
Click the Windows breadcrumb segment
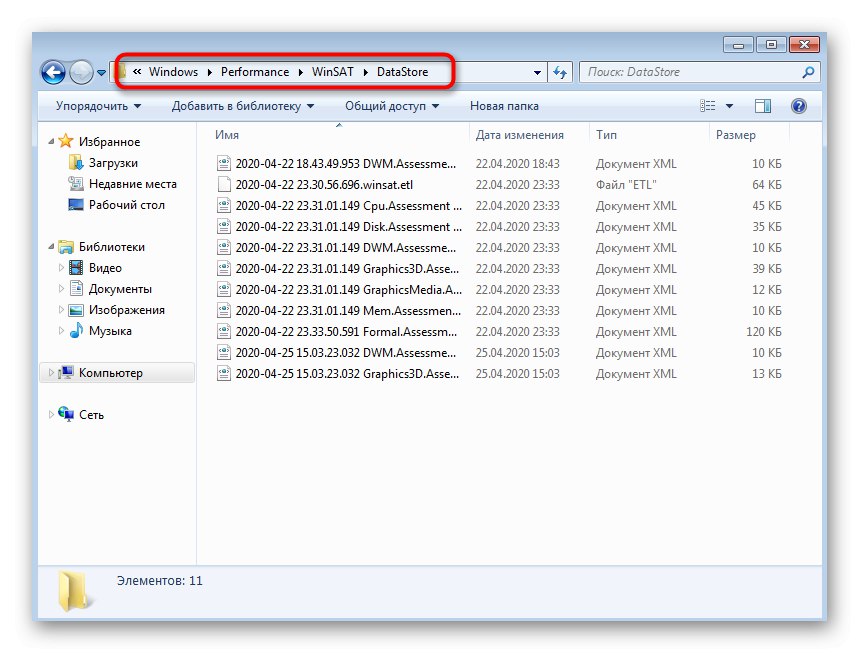coord(173,72)
